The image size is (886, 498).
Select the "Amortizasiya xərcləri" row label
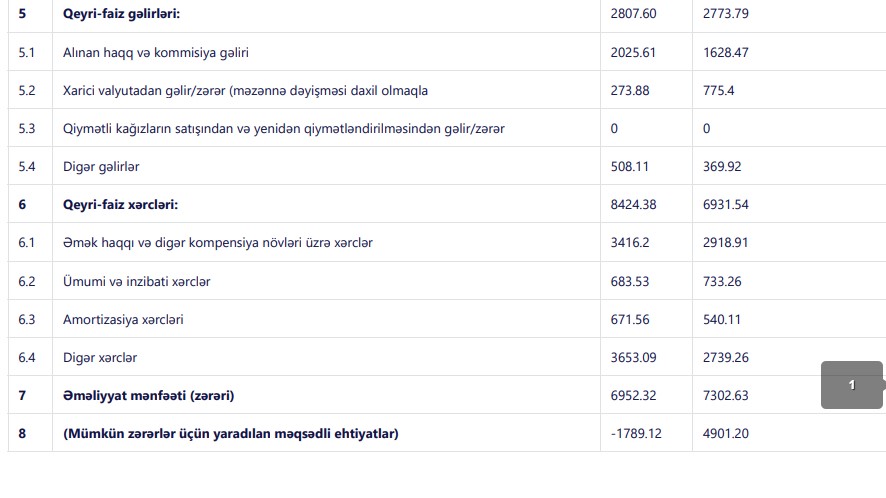(123, 319)
